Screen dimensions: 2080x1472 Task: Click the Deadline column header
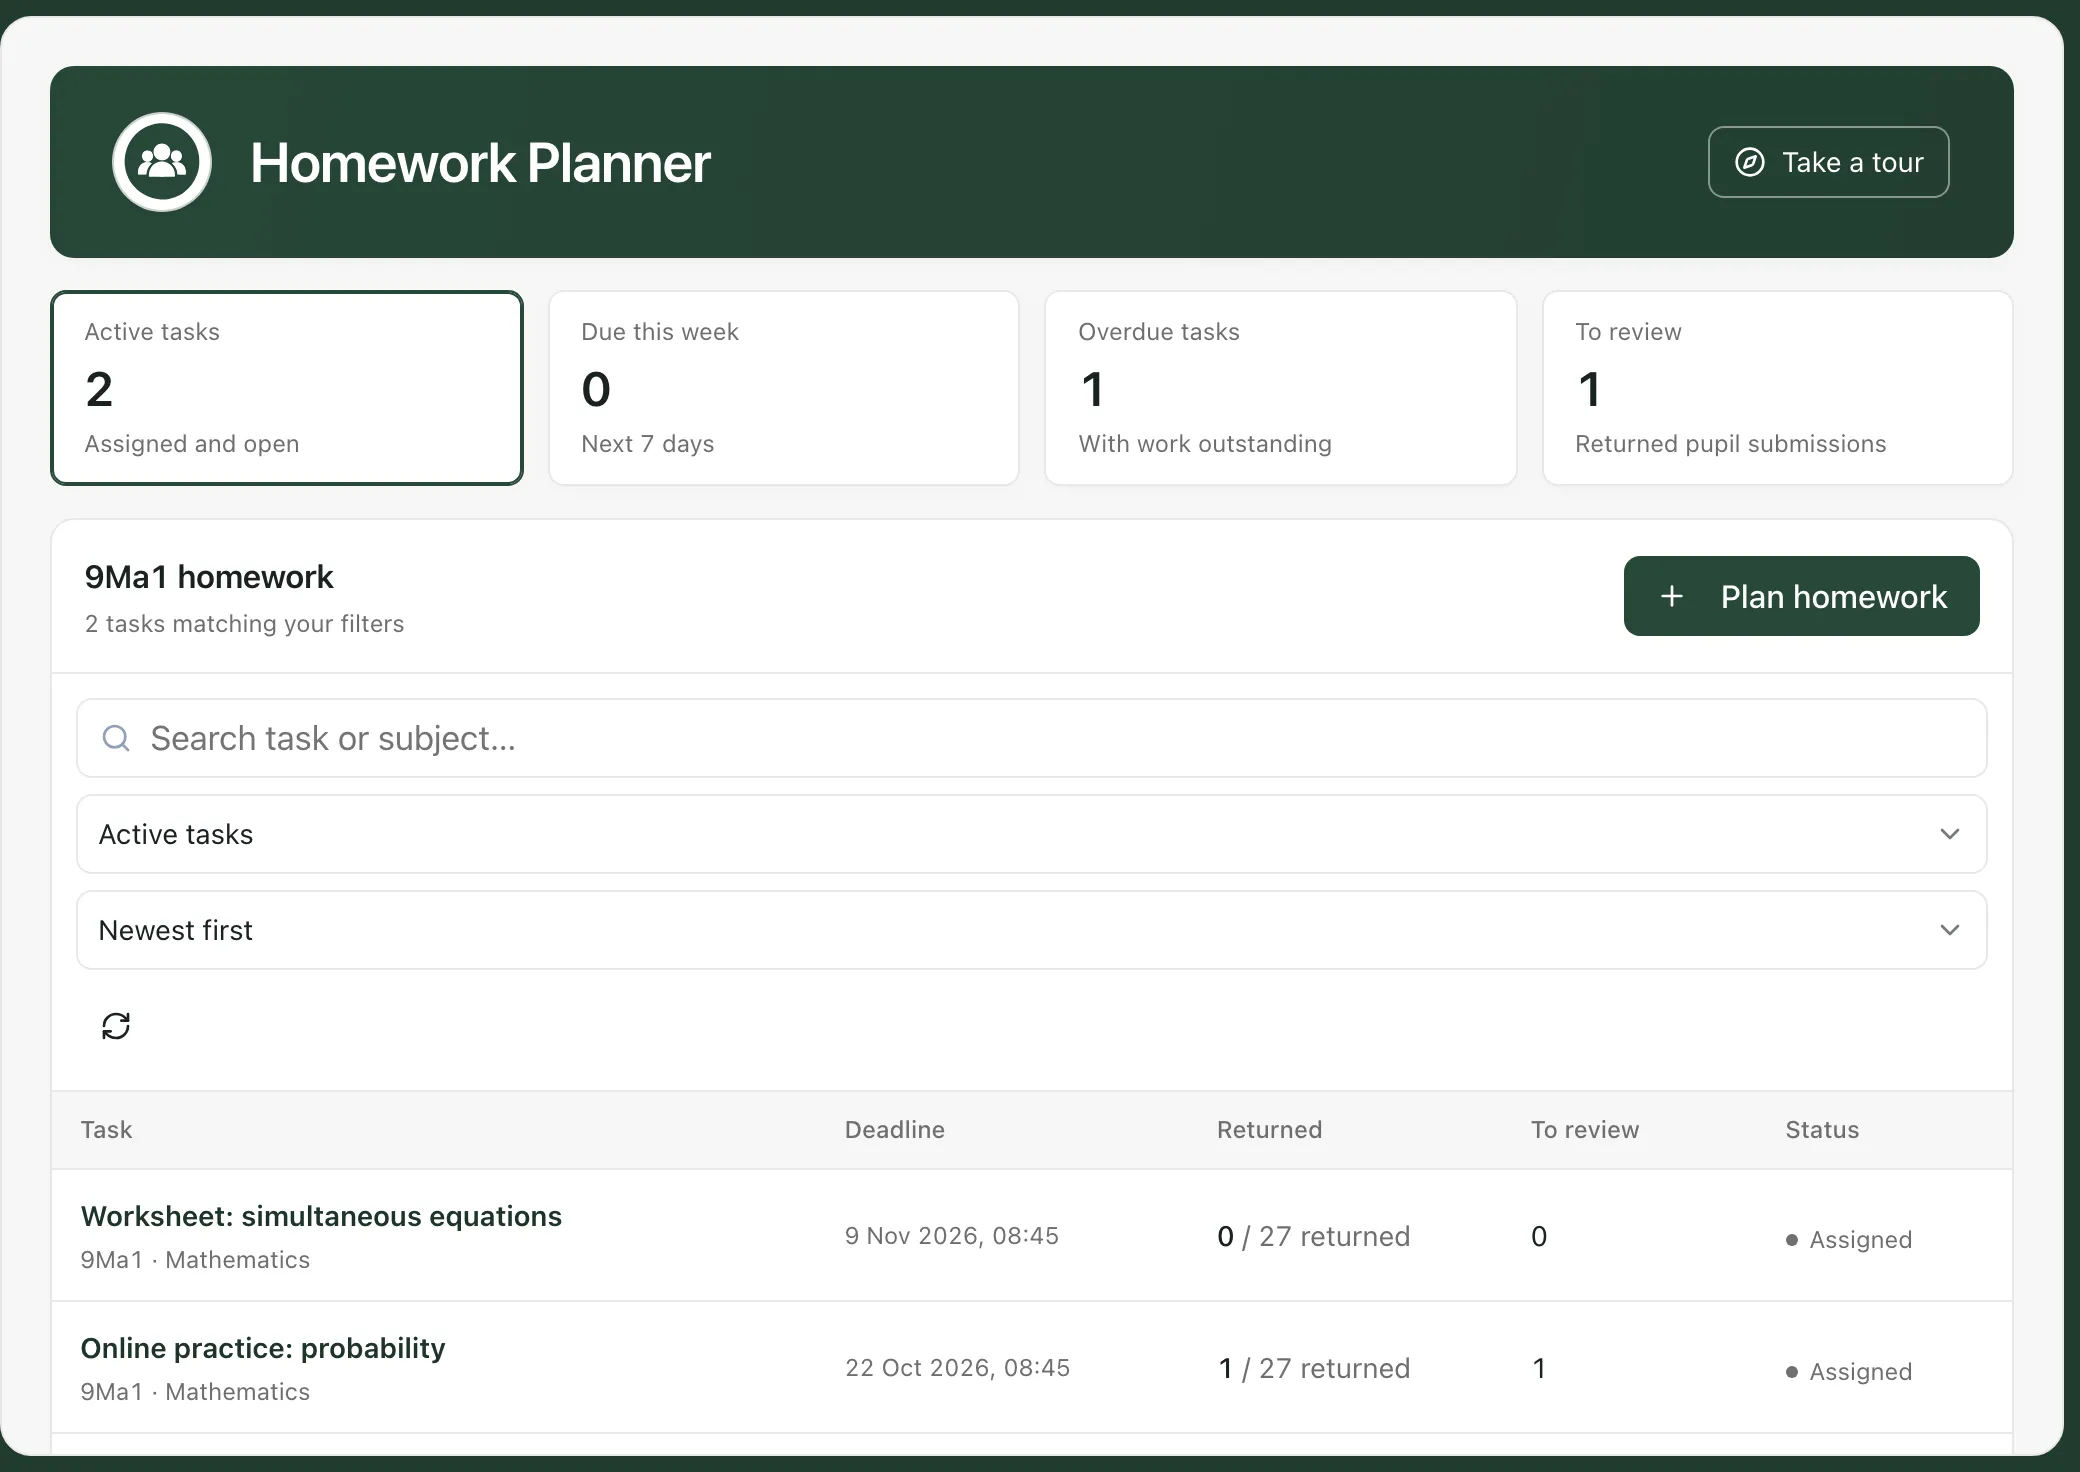point(895,1130)
